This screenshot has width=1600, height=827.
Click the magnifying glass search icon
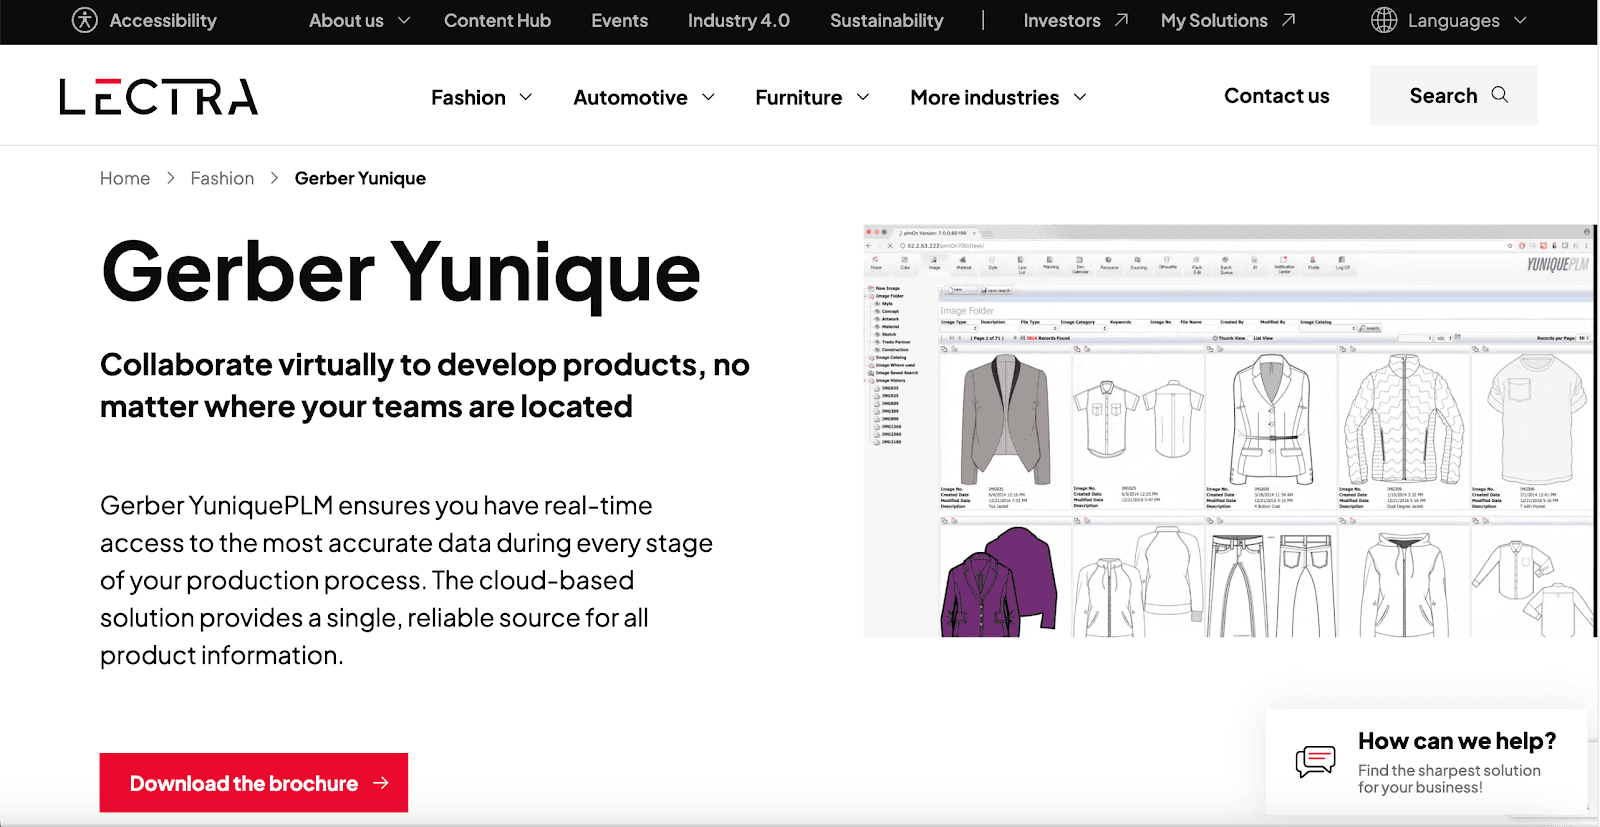(x=1499, y=94)
